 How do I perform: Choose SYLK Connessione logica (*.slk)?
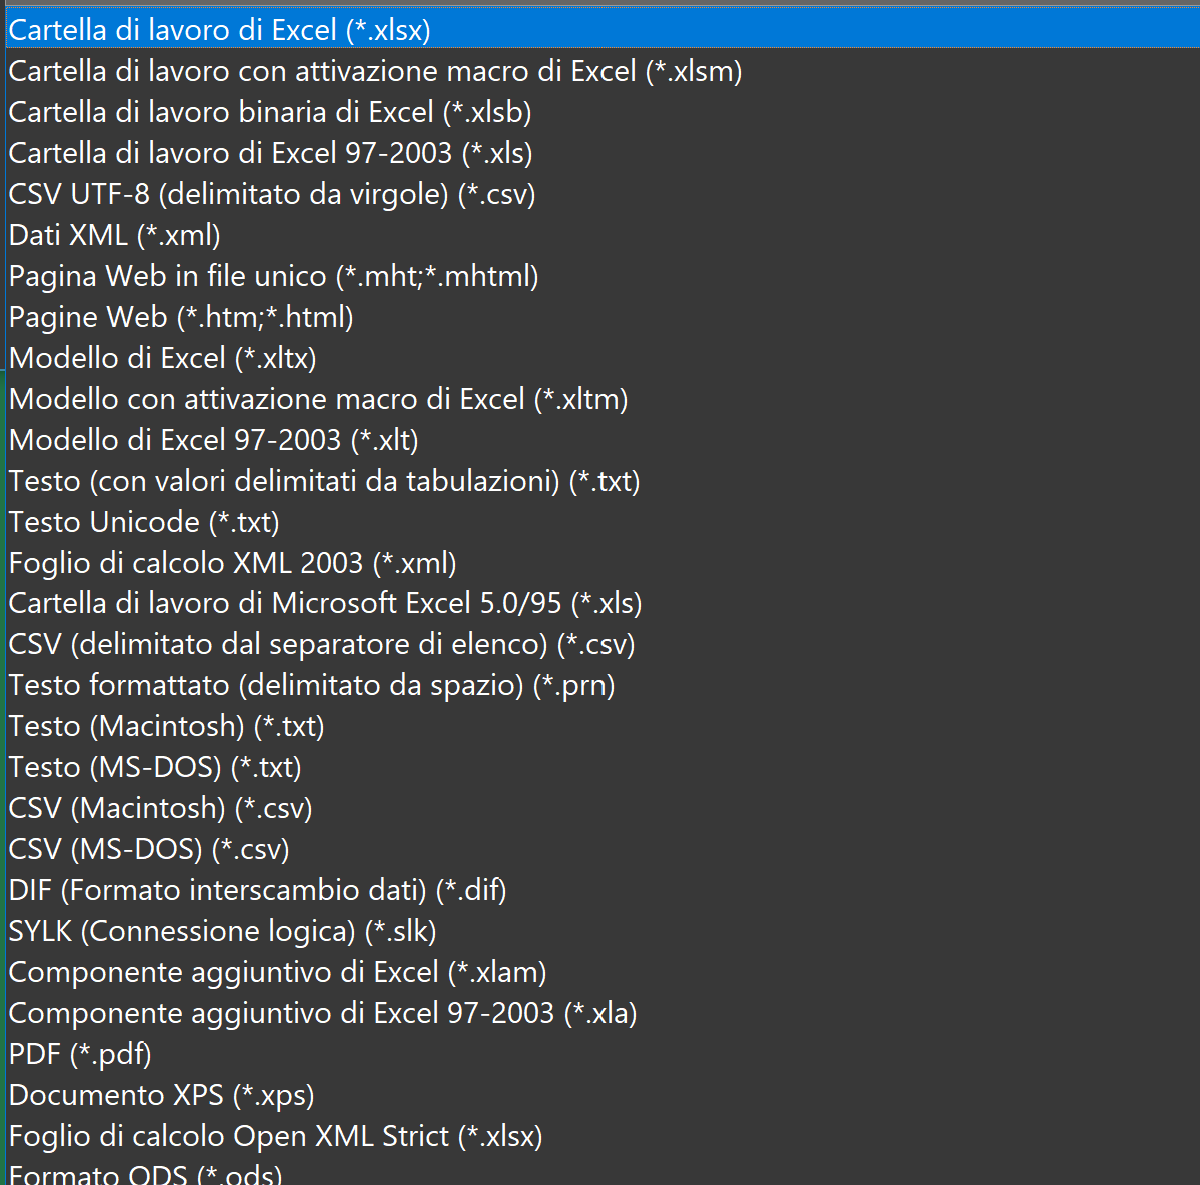[602, 931]
